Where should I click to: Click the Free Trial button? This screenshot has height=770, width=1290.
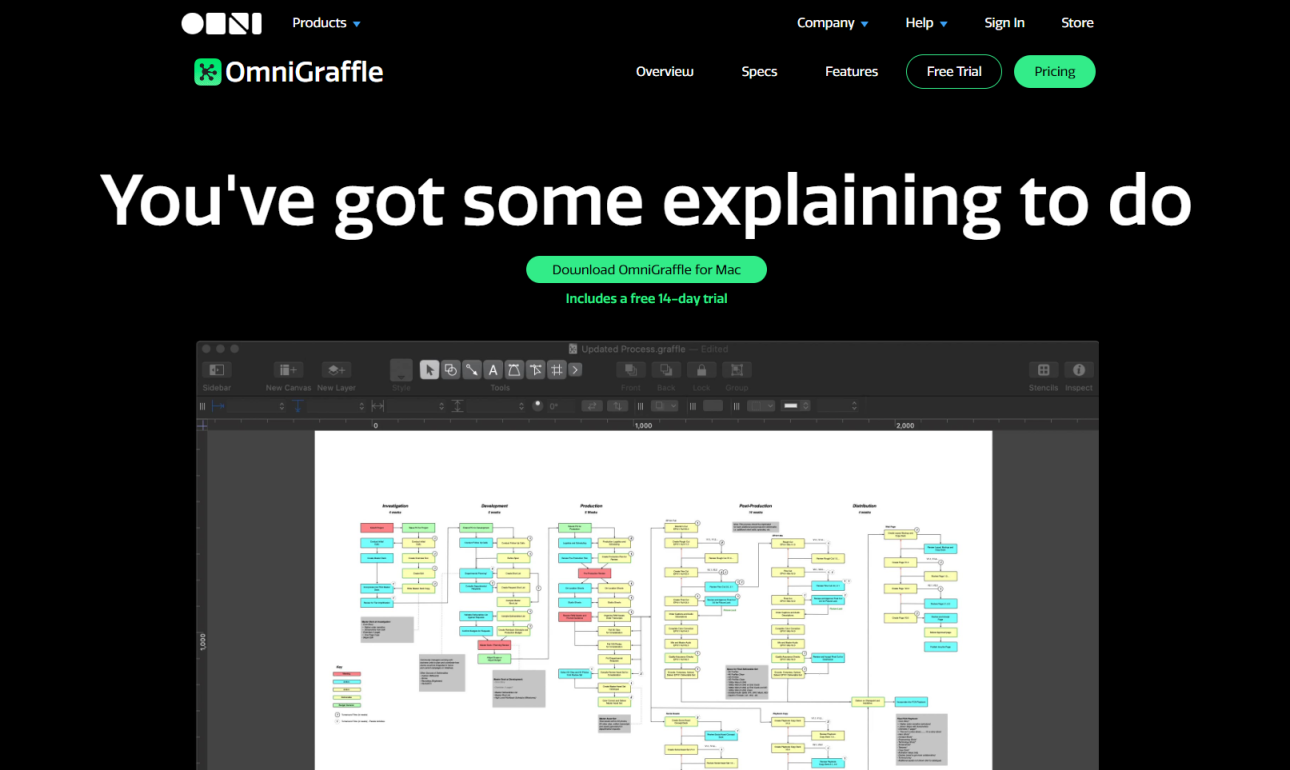click(x=954, y=72)
